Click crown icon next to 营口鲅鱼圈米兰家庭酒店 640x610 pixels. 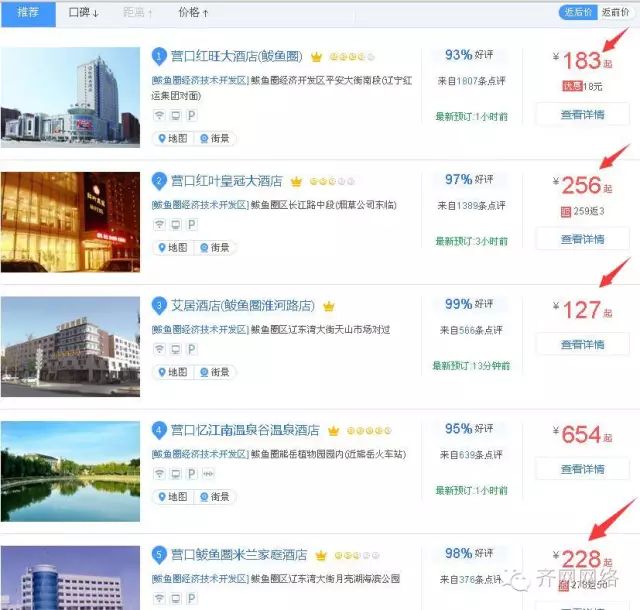click(x=321, y=555)
